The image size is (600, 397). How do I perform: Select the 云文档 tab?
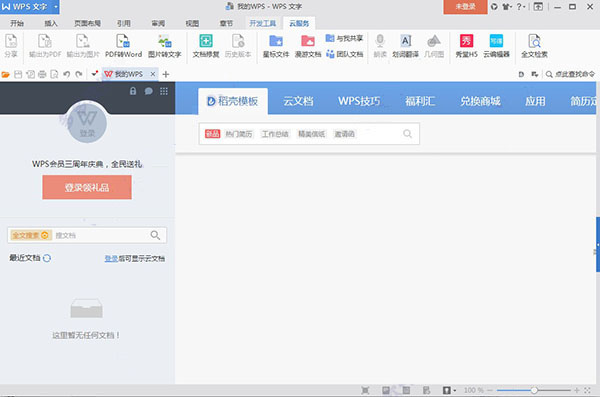point(298,101)
